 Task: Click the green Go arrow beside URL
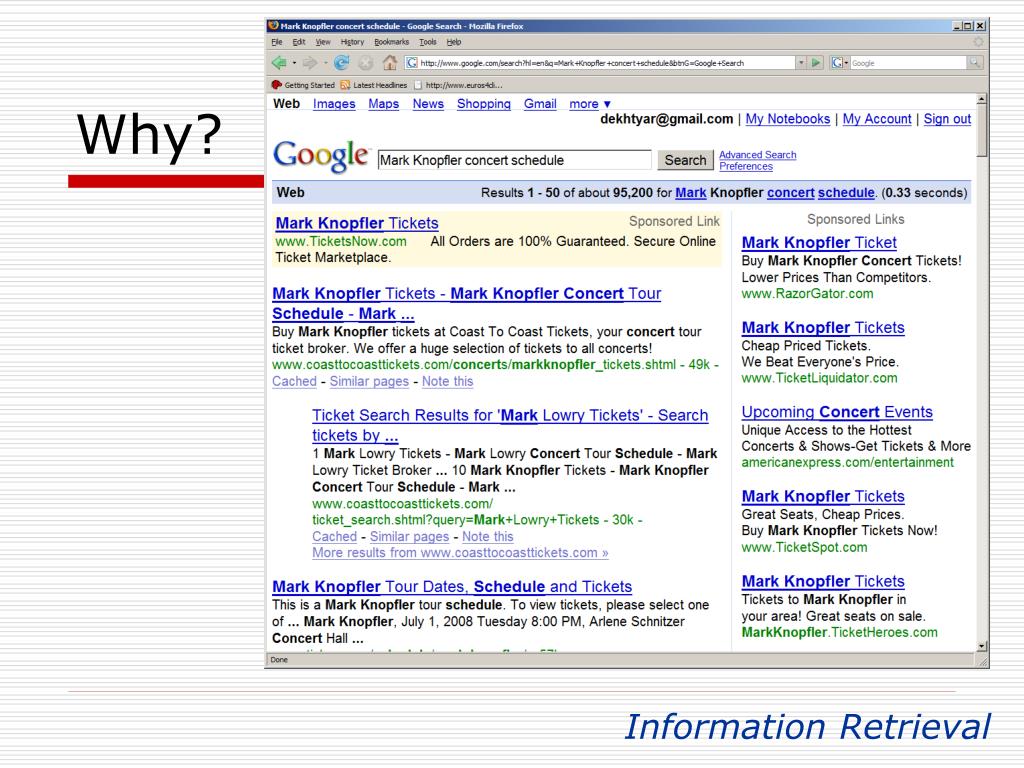coord(816,63)
